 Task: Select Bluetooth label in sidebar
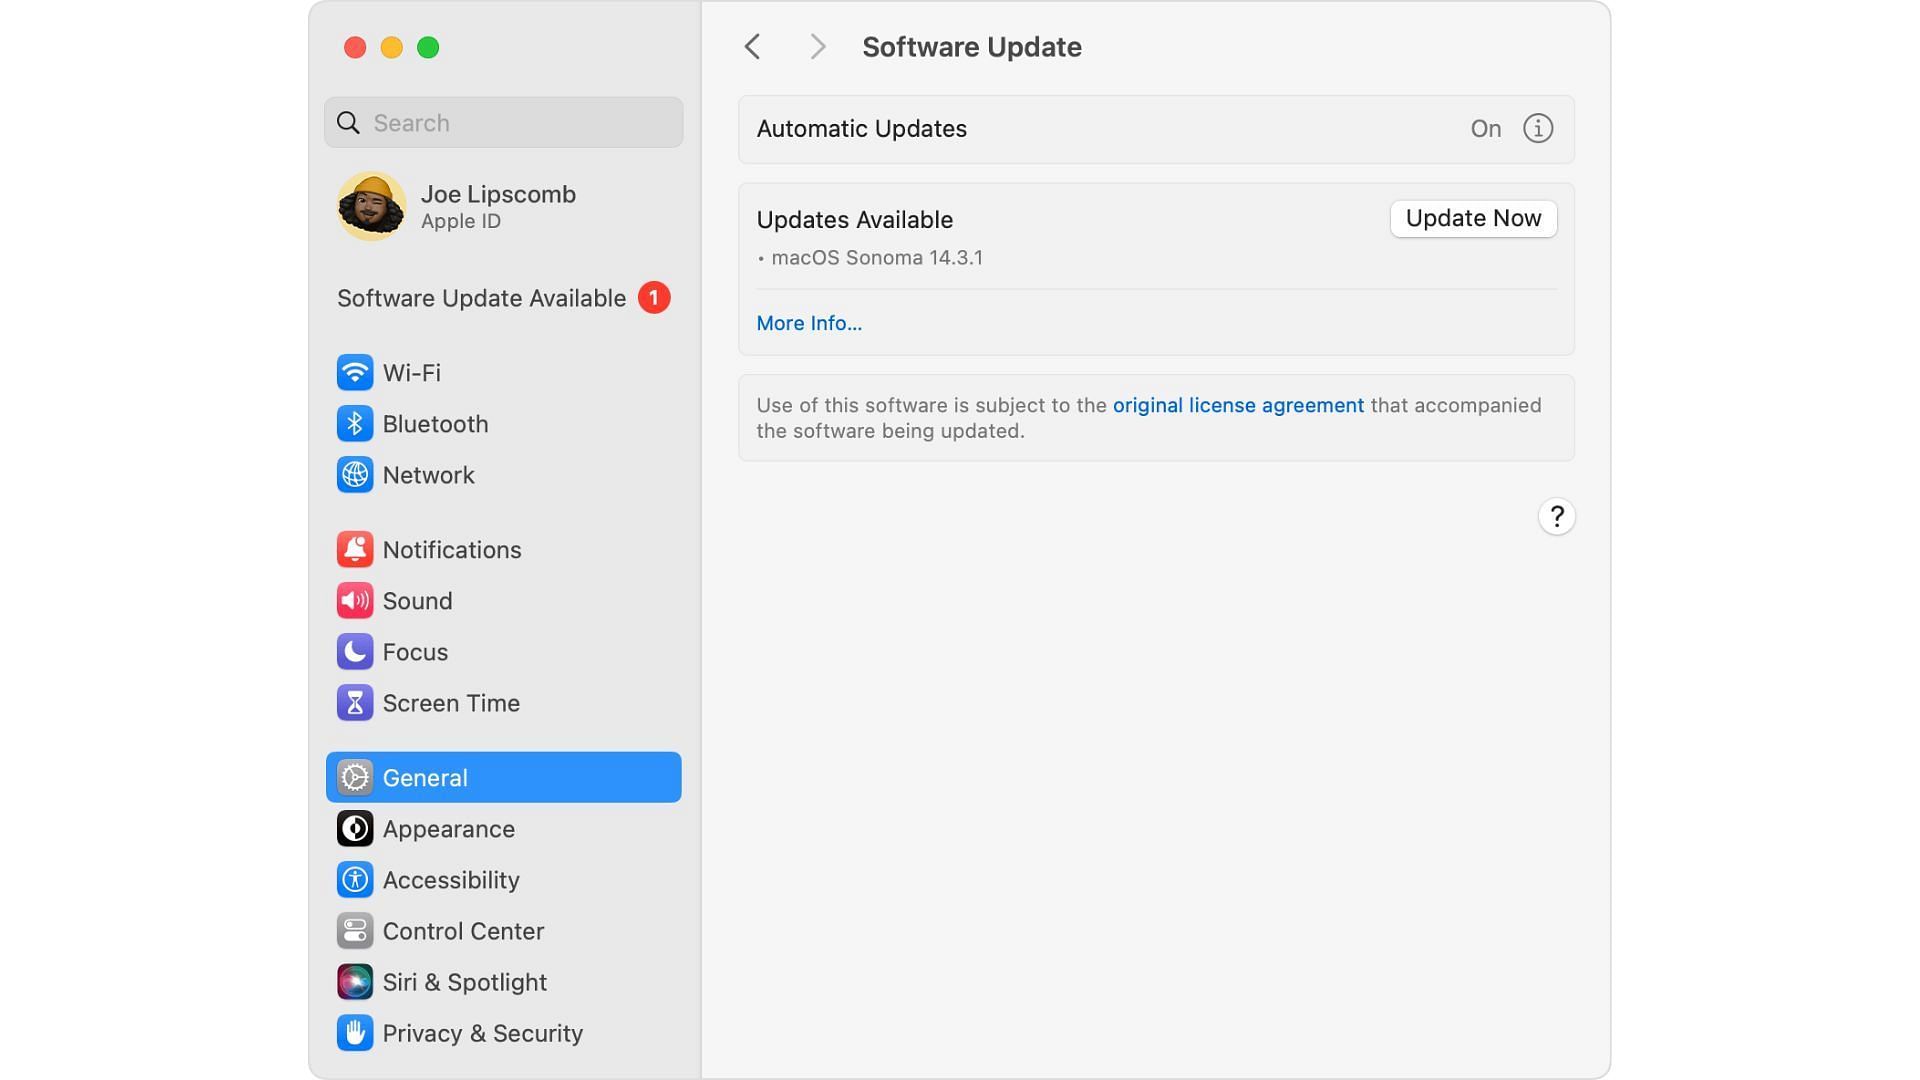pos(435,424)
